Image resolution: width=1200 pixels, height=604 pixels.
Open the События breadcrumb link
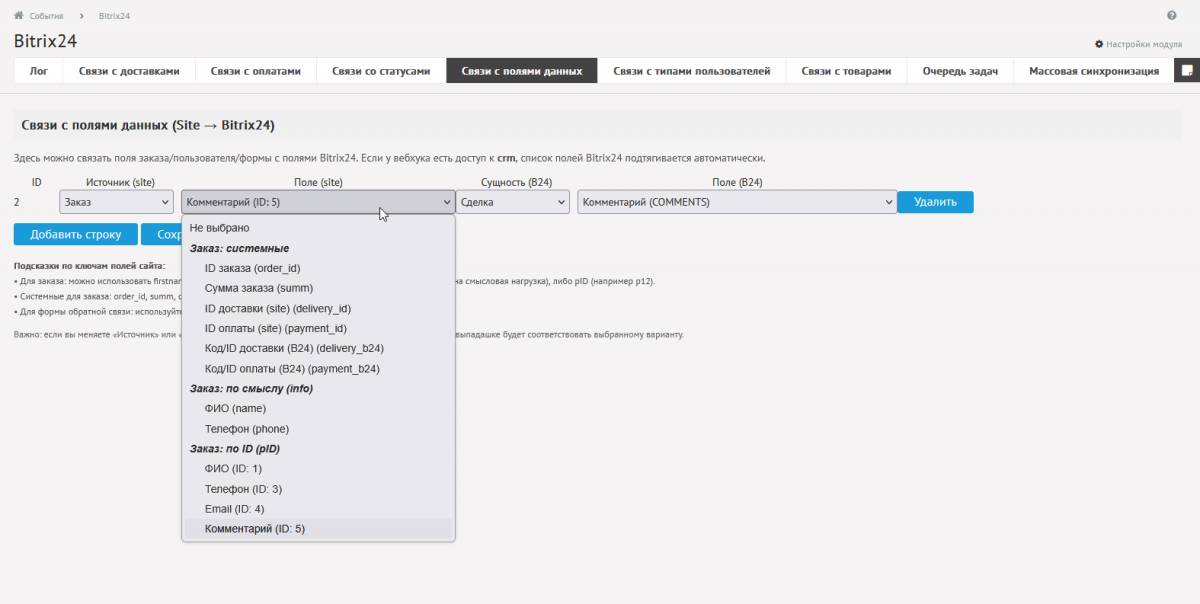46,16
